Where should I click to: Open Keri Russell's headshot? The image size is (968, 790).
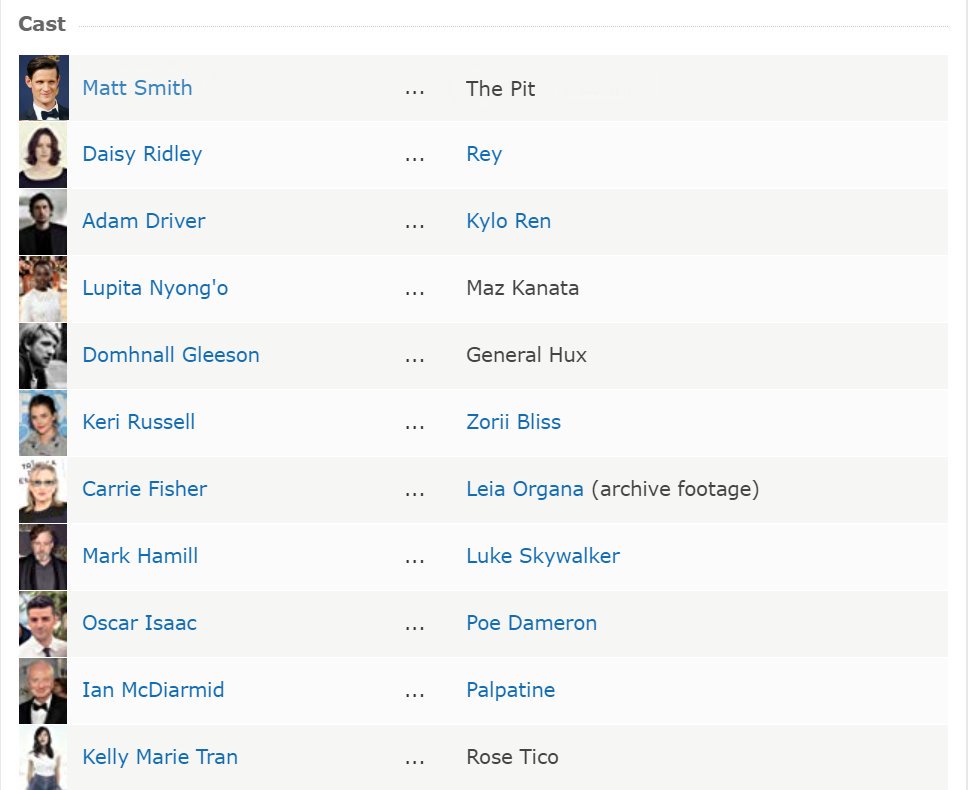[x=43, y=422]
